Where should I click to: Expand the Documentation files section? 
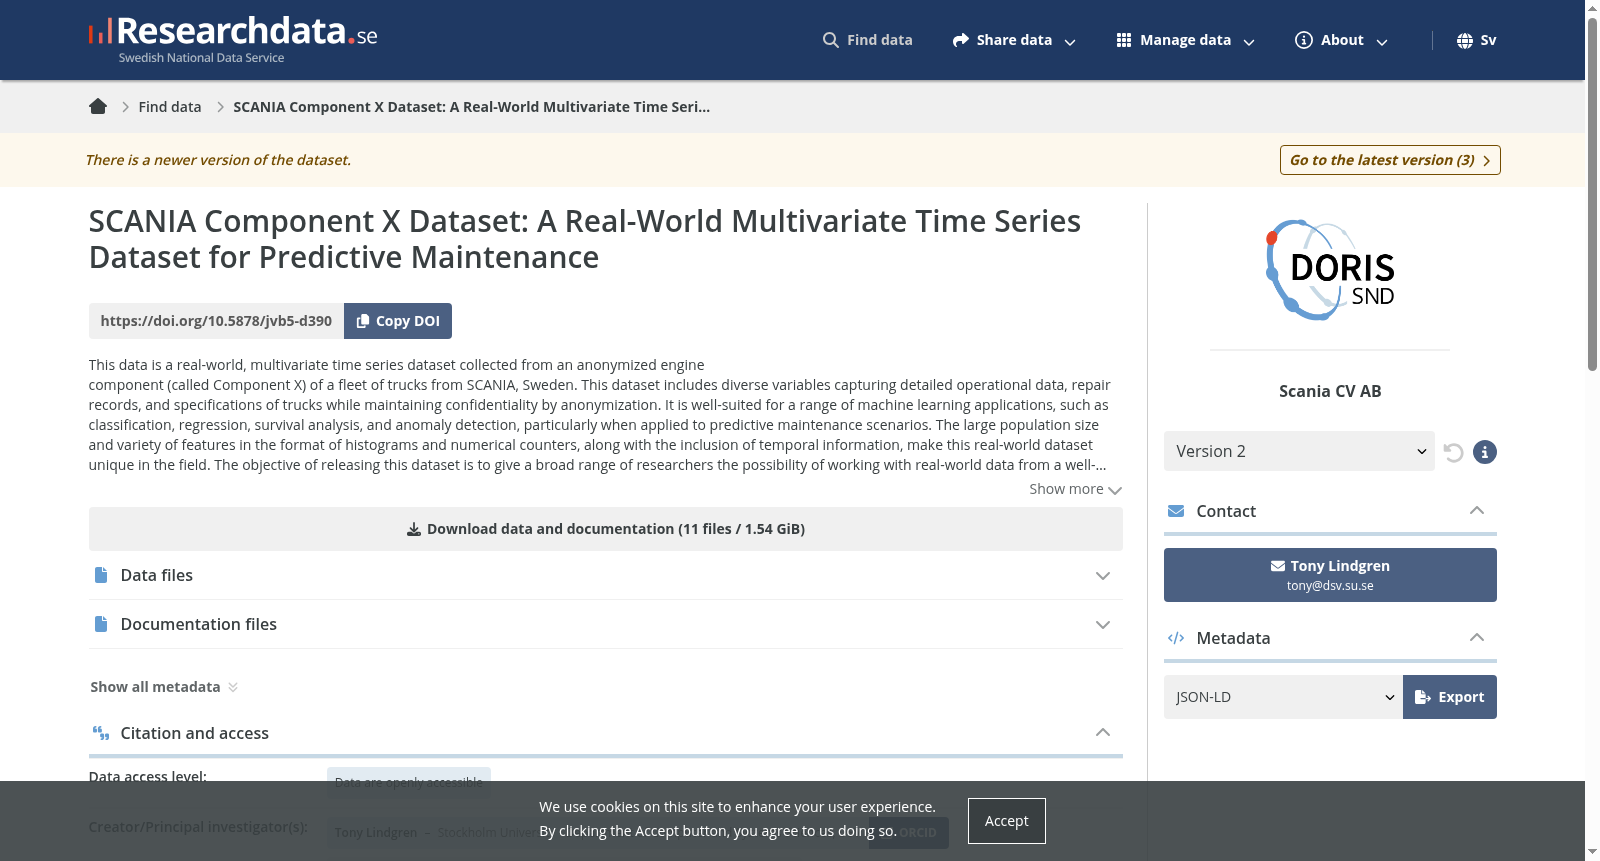(x=606, y=624)
